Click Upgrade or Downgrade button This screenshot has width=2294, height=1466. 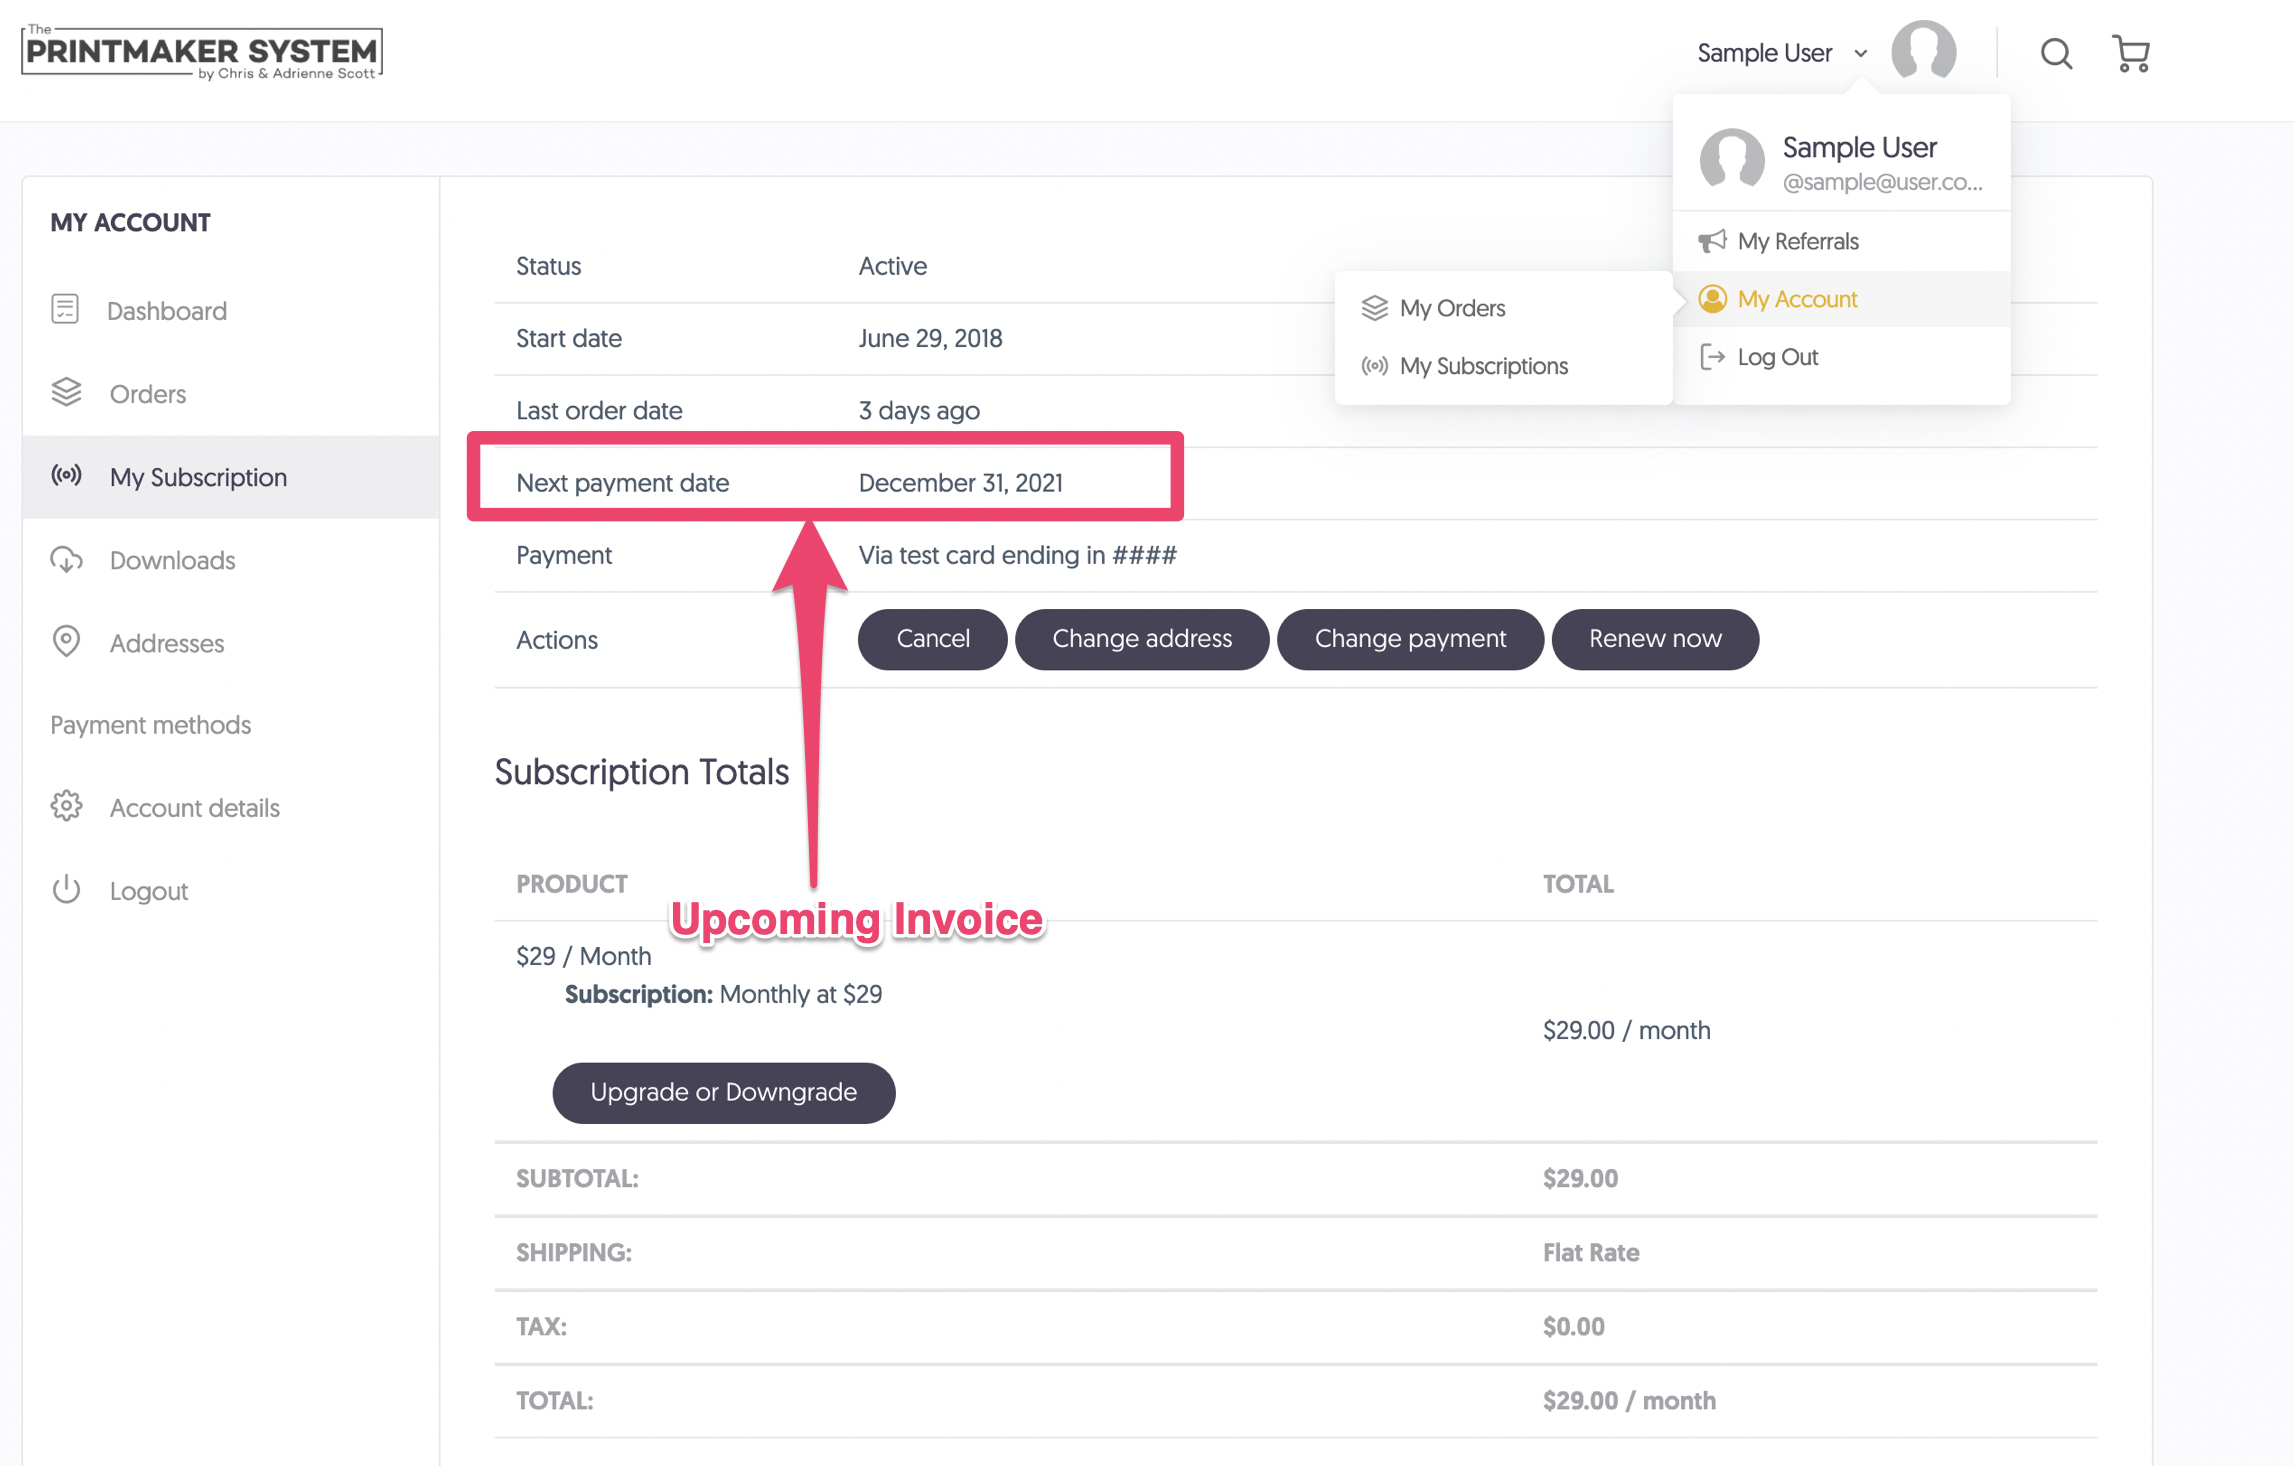tap(723, 1092)
